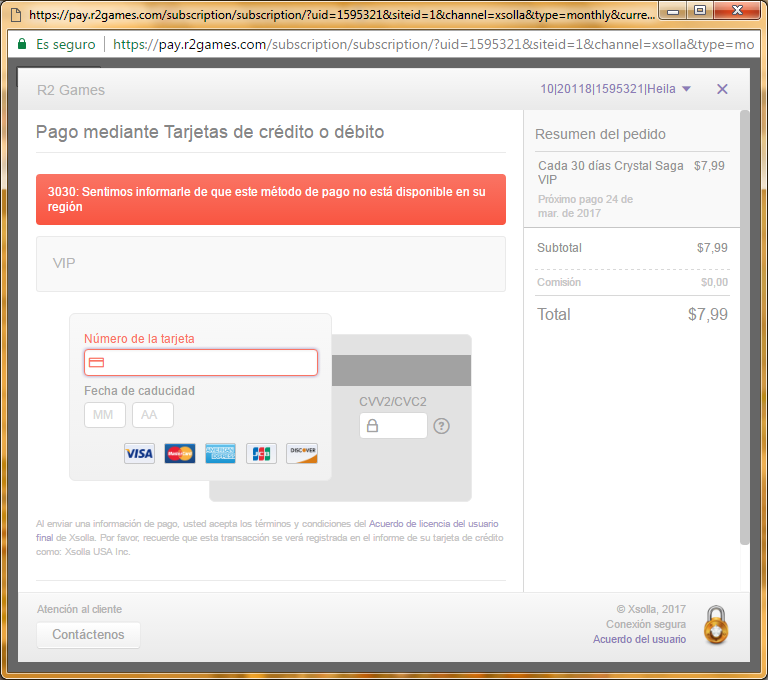Screen dimensions: 768x680
Task: Click the card number input field
Action: click(x=201, y=362)
